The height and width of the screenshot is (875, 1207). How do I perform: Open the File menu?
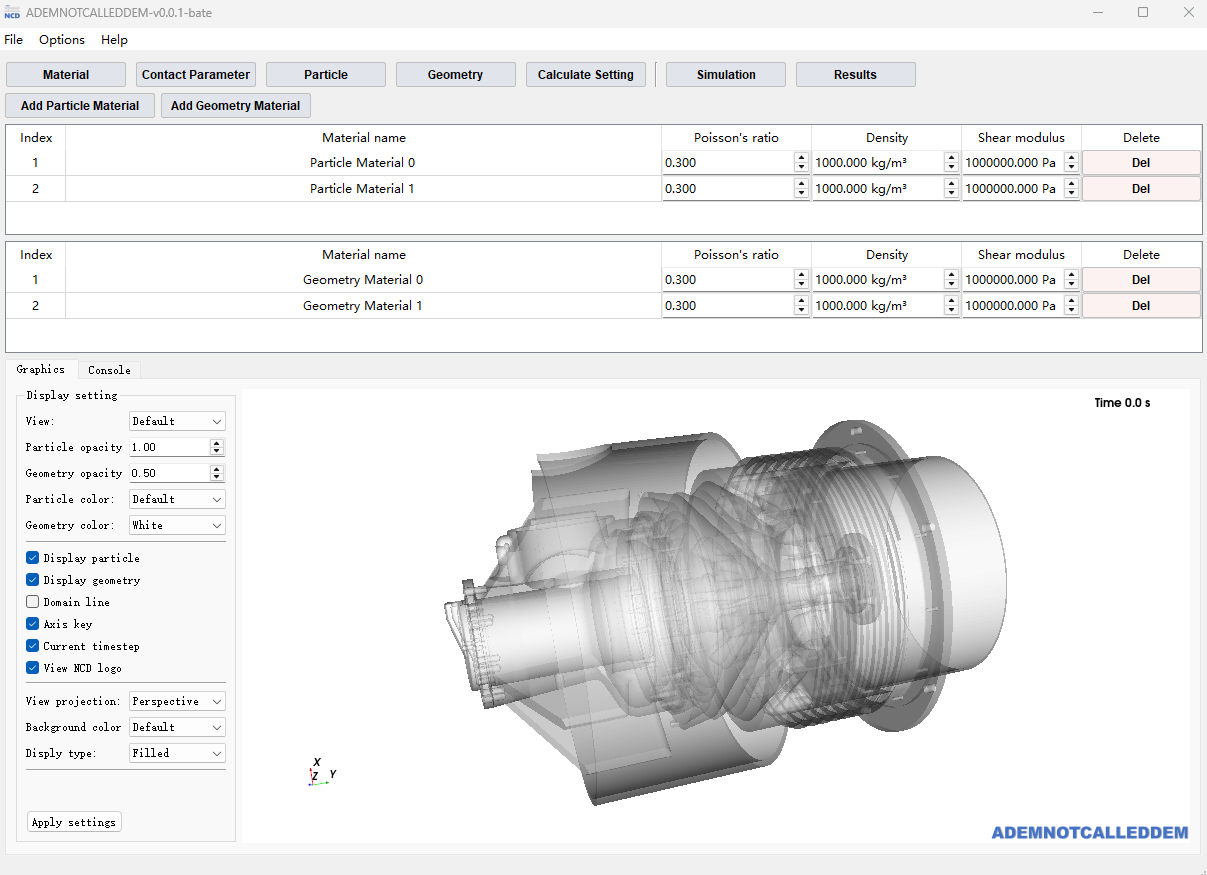pyautogui.click(x=13, y=40)
